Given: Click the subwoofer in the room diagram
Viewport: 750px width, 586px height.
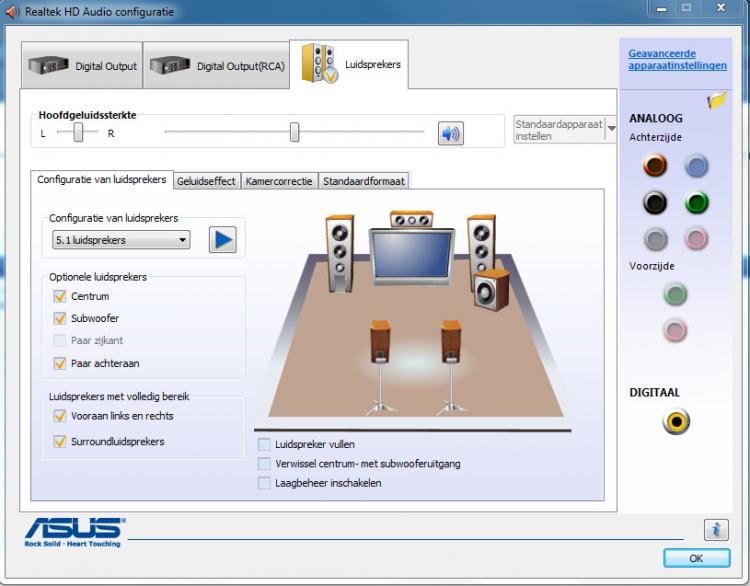Looking at the screenshot, I should [x=492, y=289].
